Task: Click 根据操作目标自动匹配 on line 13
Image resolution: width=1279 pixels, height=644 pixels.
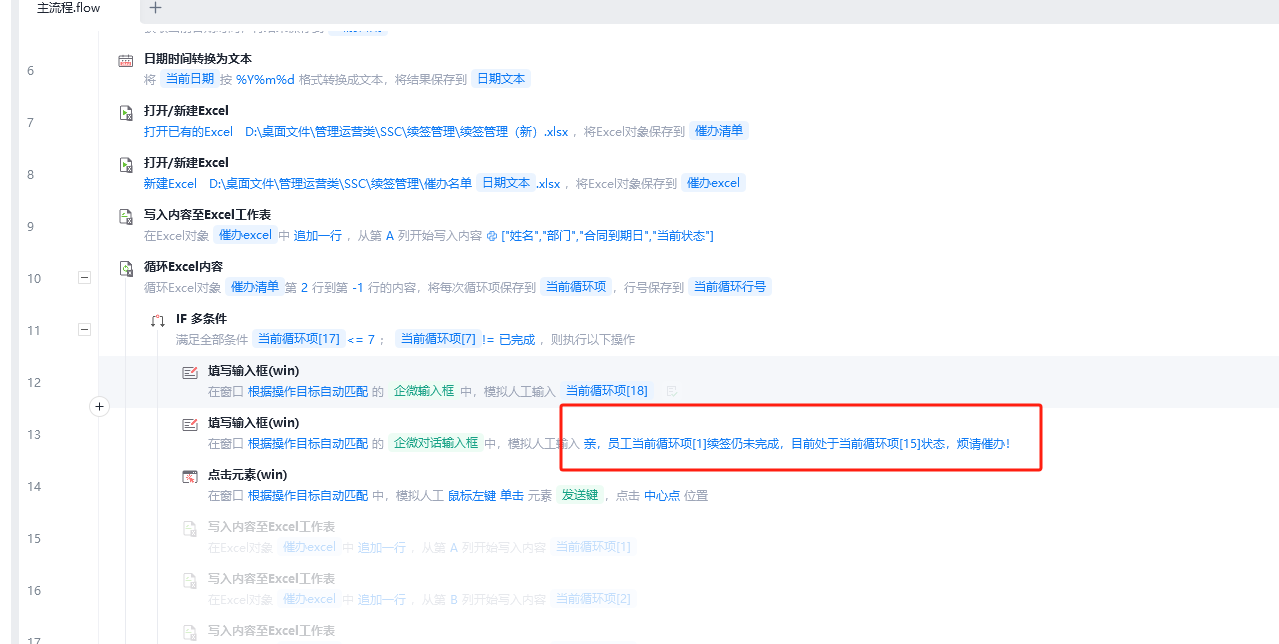Action: [x=308, y=443]
